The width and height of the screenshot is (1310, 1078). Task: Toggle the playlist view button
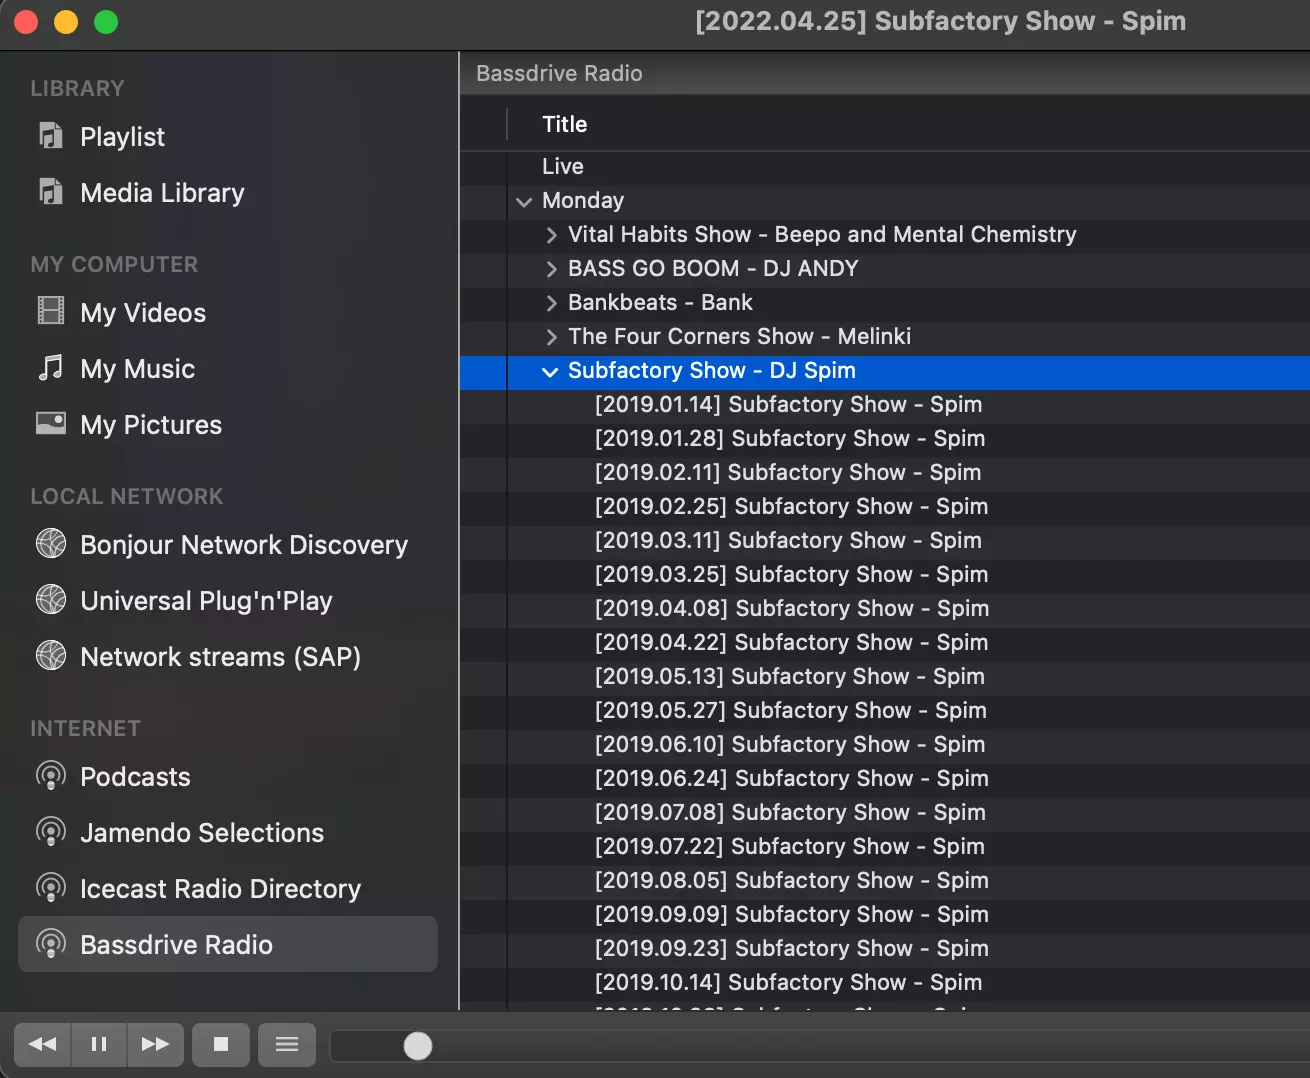click(x=287, y=1045)
